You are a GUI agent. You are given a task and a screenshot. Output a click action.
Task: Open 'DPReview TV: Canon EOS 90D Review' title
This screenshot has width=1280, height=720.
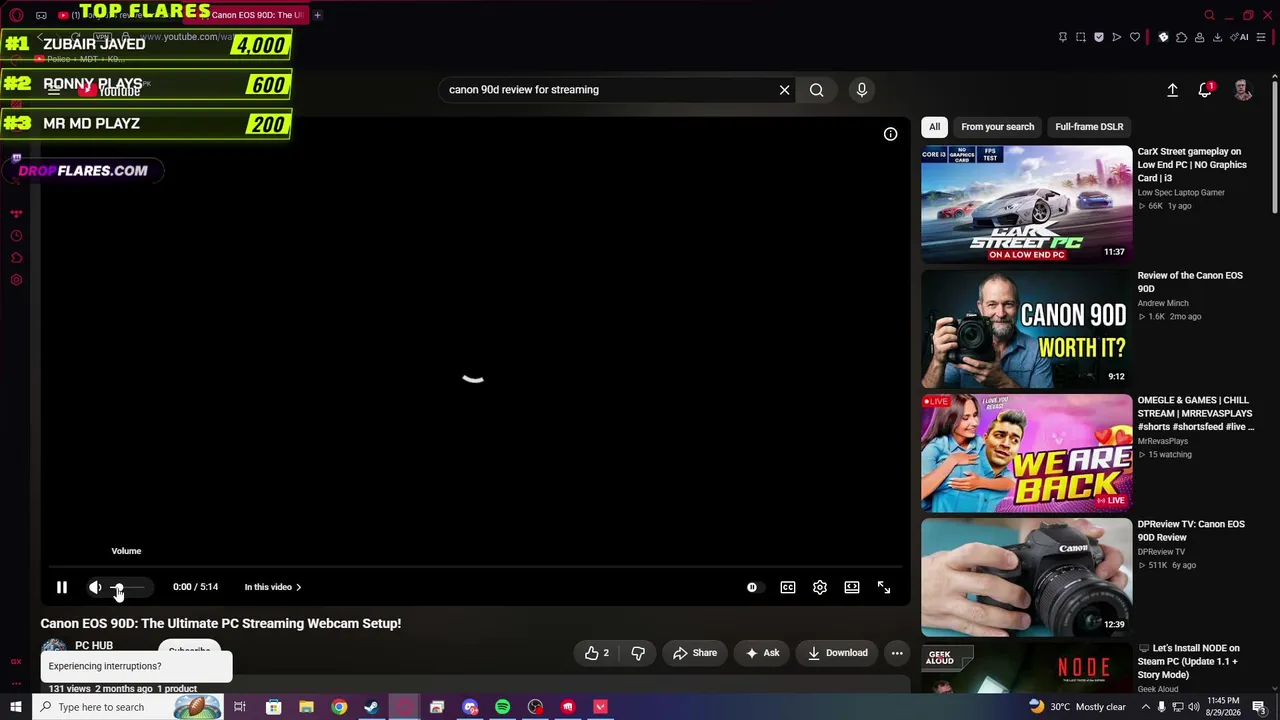pyautogui.click(x=1191, y=531)
